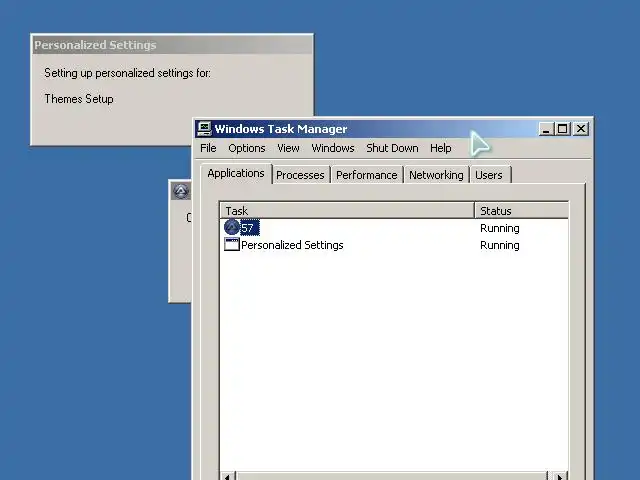Switch to the Applications tab

[x=236, y=173]
